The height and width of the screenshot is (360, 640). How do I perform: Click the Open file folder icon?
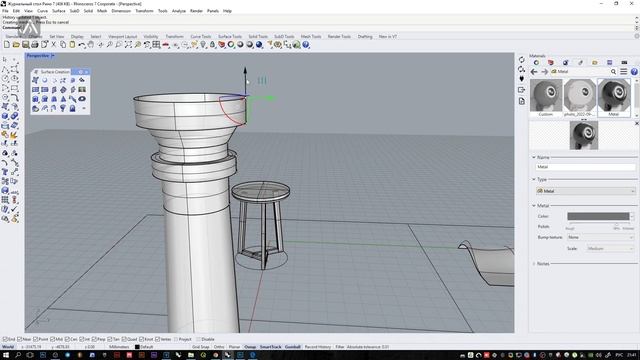16,44
